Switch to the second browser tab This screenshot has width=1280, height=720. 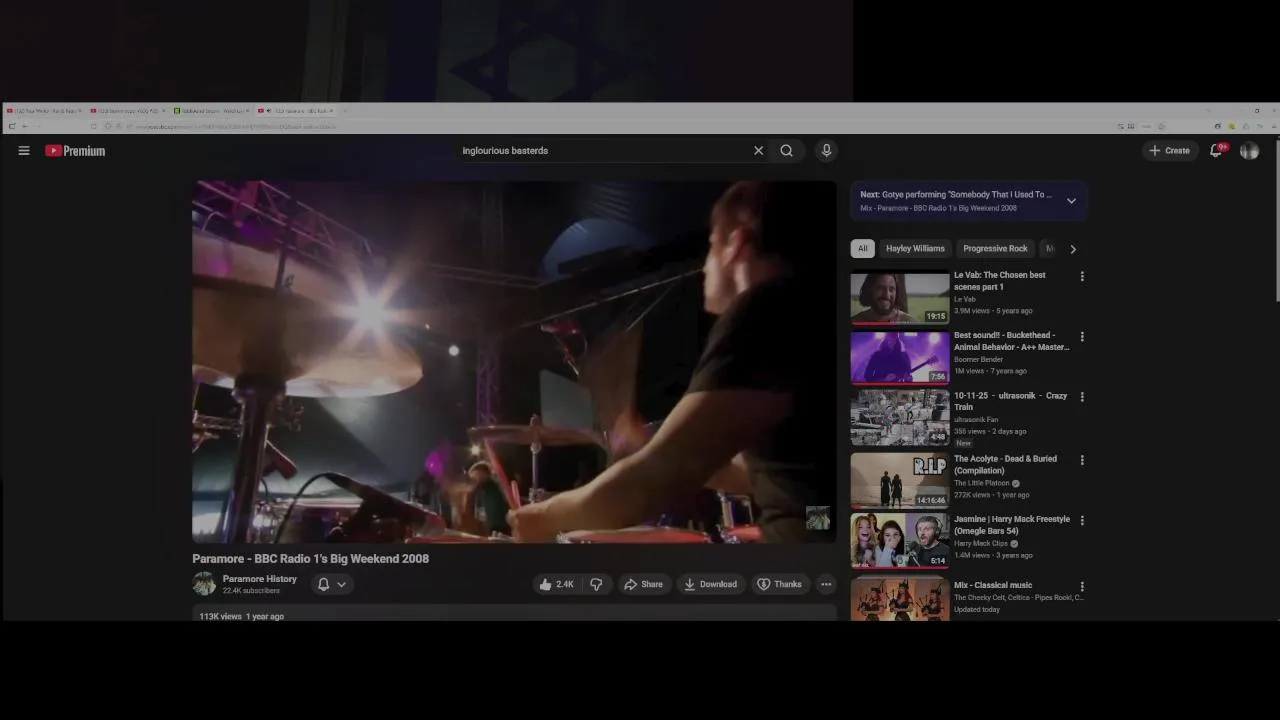pos(128,111)
